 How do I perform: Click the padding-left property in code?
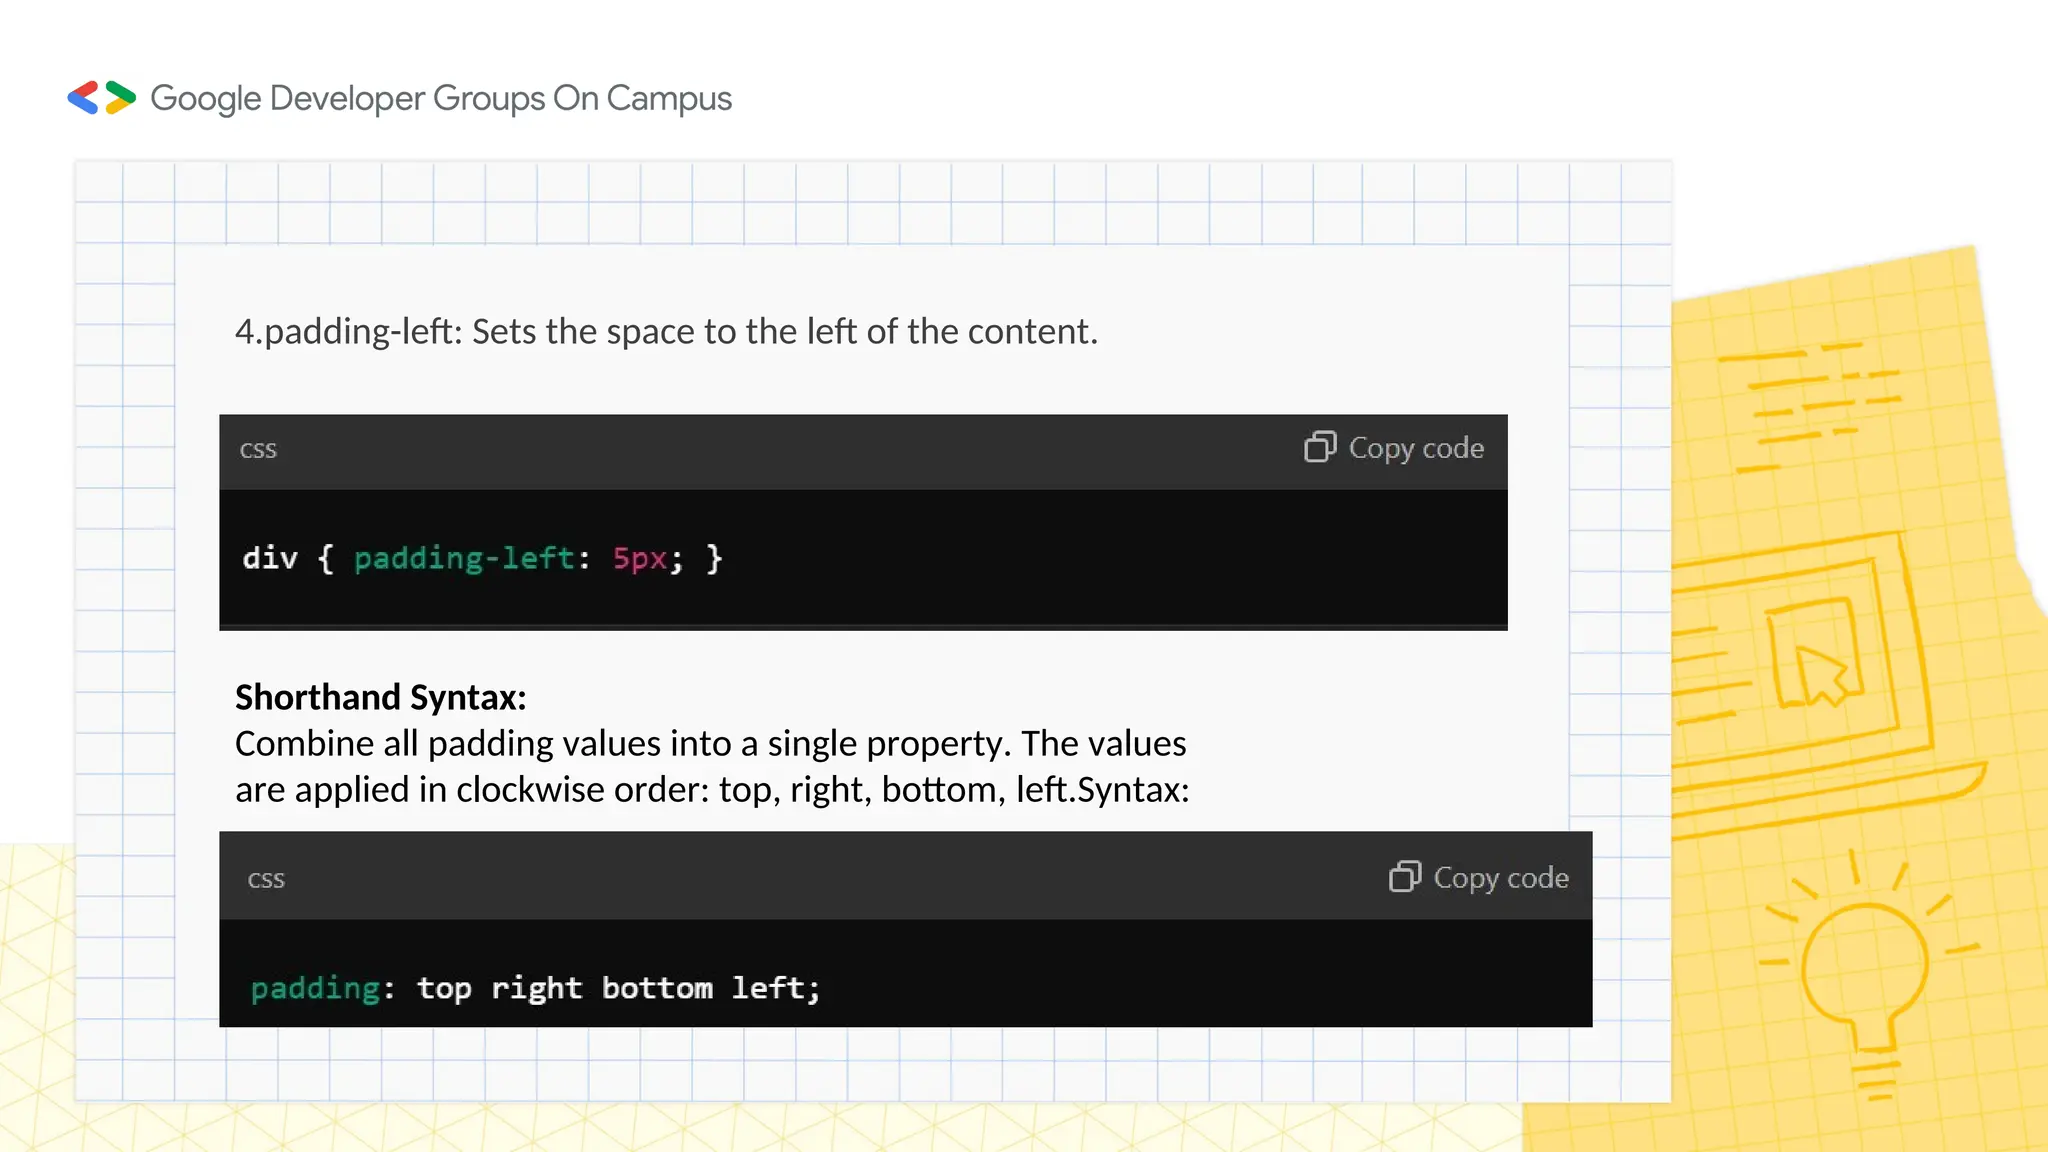(x=465, y=558)
